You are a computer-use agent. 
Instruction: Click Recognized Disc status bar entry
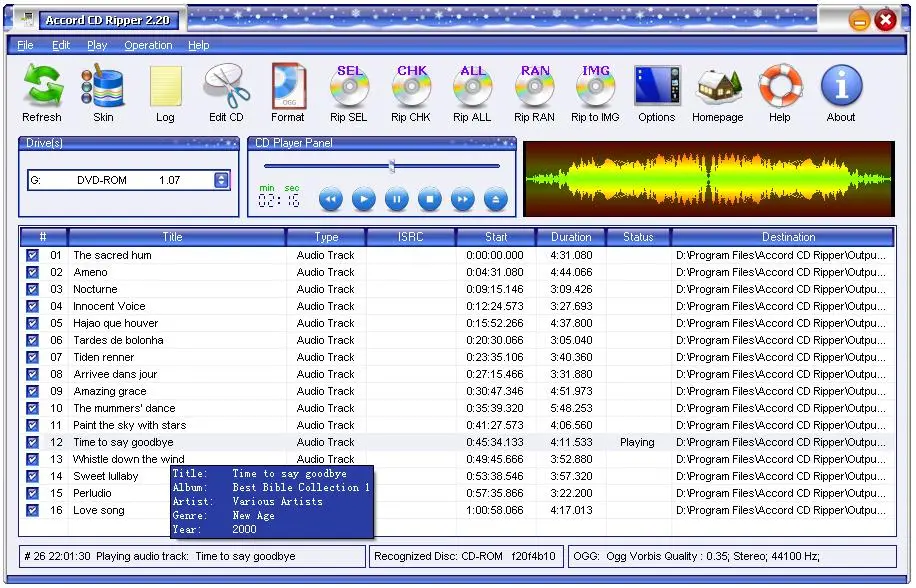tap(465, 556)
